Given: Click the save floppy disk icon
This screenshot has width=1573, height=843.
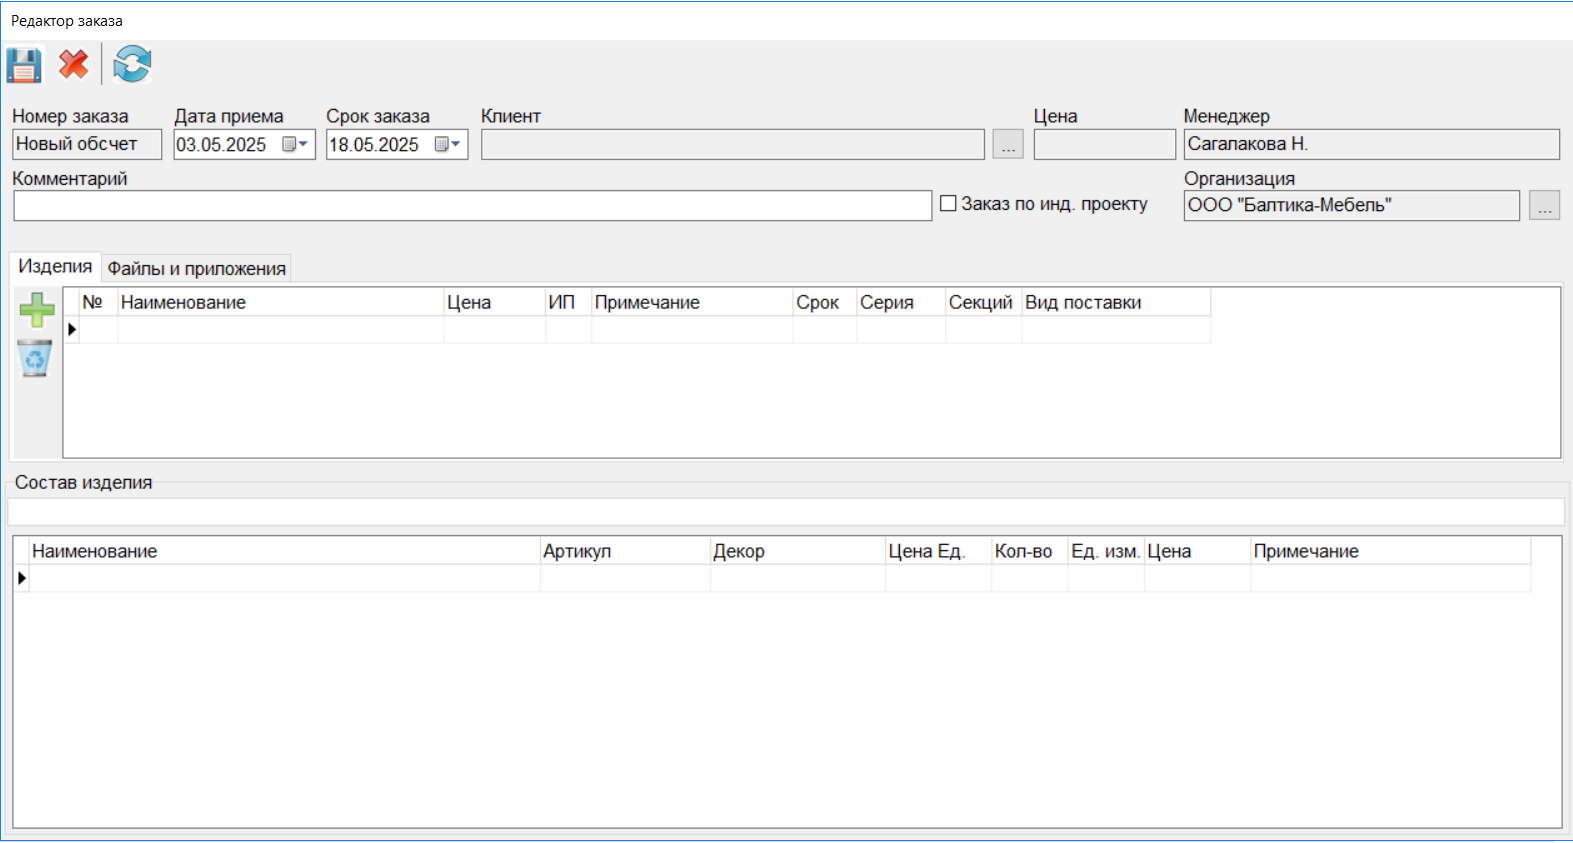Looking at the screenshot, I should tap(24, 66).
